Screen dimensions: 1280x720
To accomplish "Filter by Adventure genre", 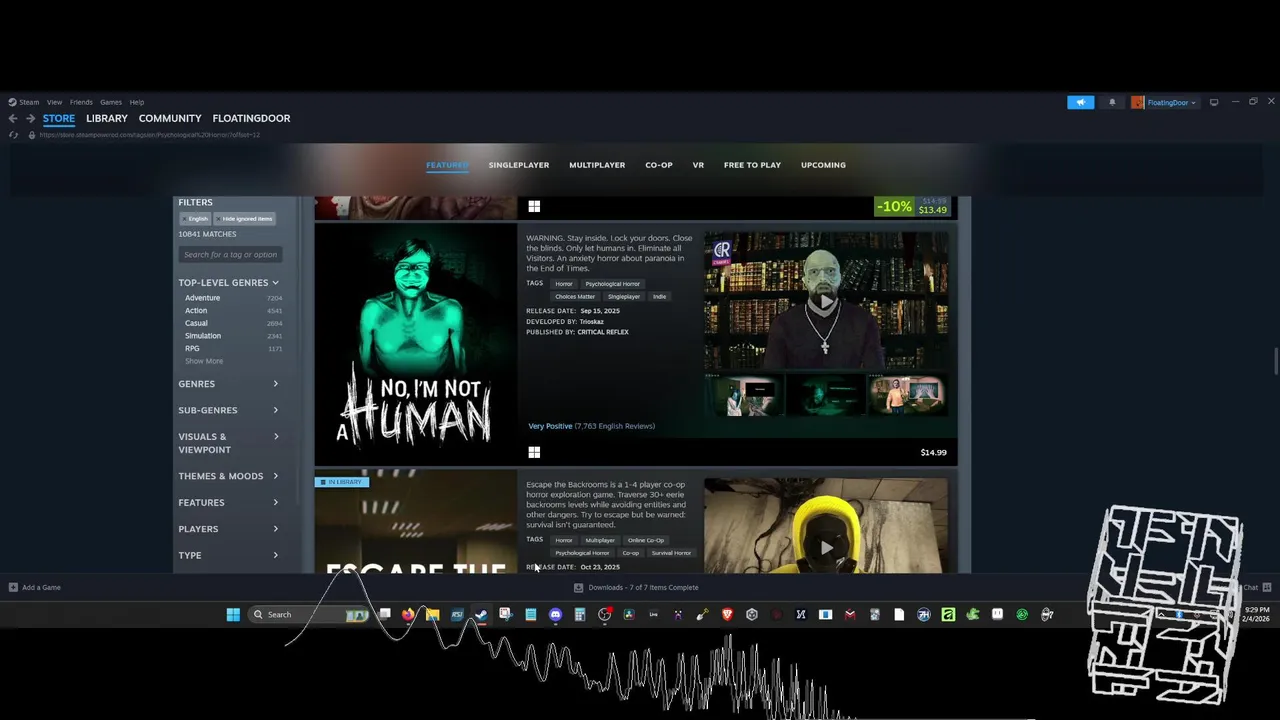I will pos(202,298).
